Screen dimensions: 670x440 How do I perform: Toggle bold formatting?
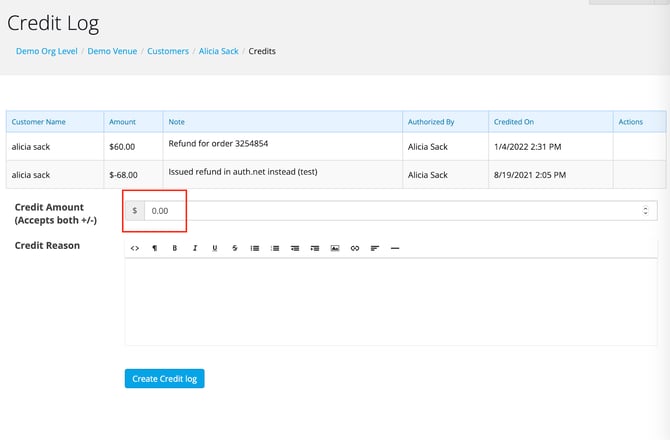pos(174,248)
